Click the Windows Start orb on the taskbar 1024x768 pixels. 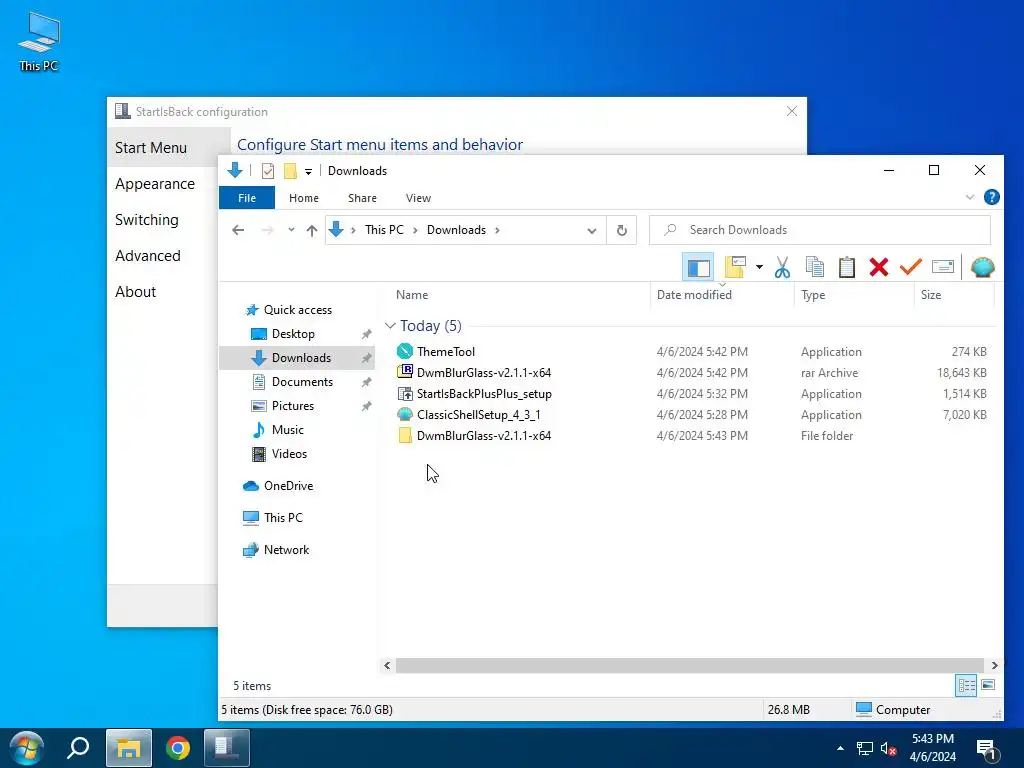[27, 748]
